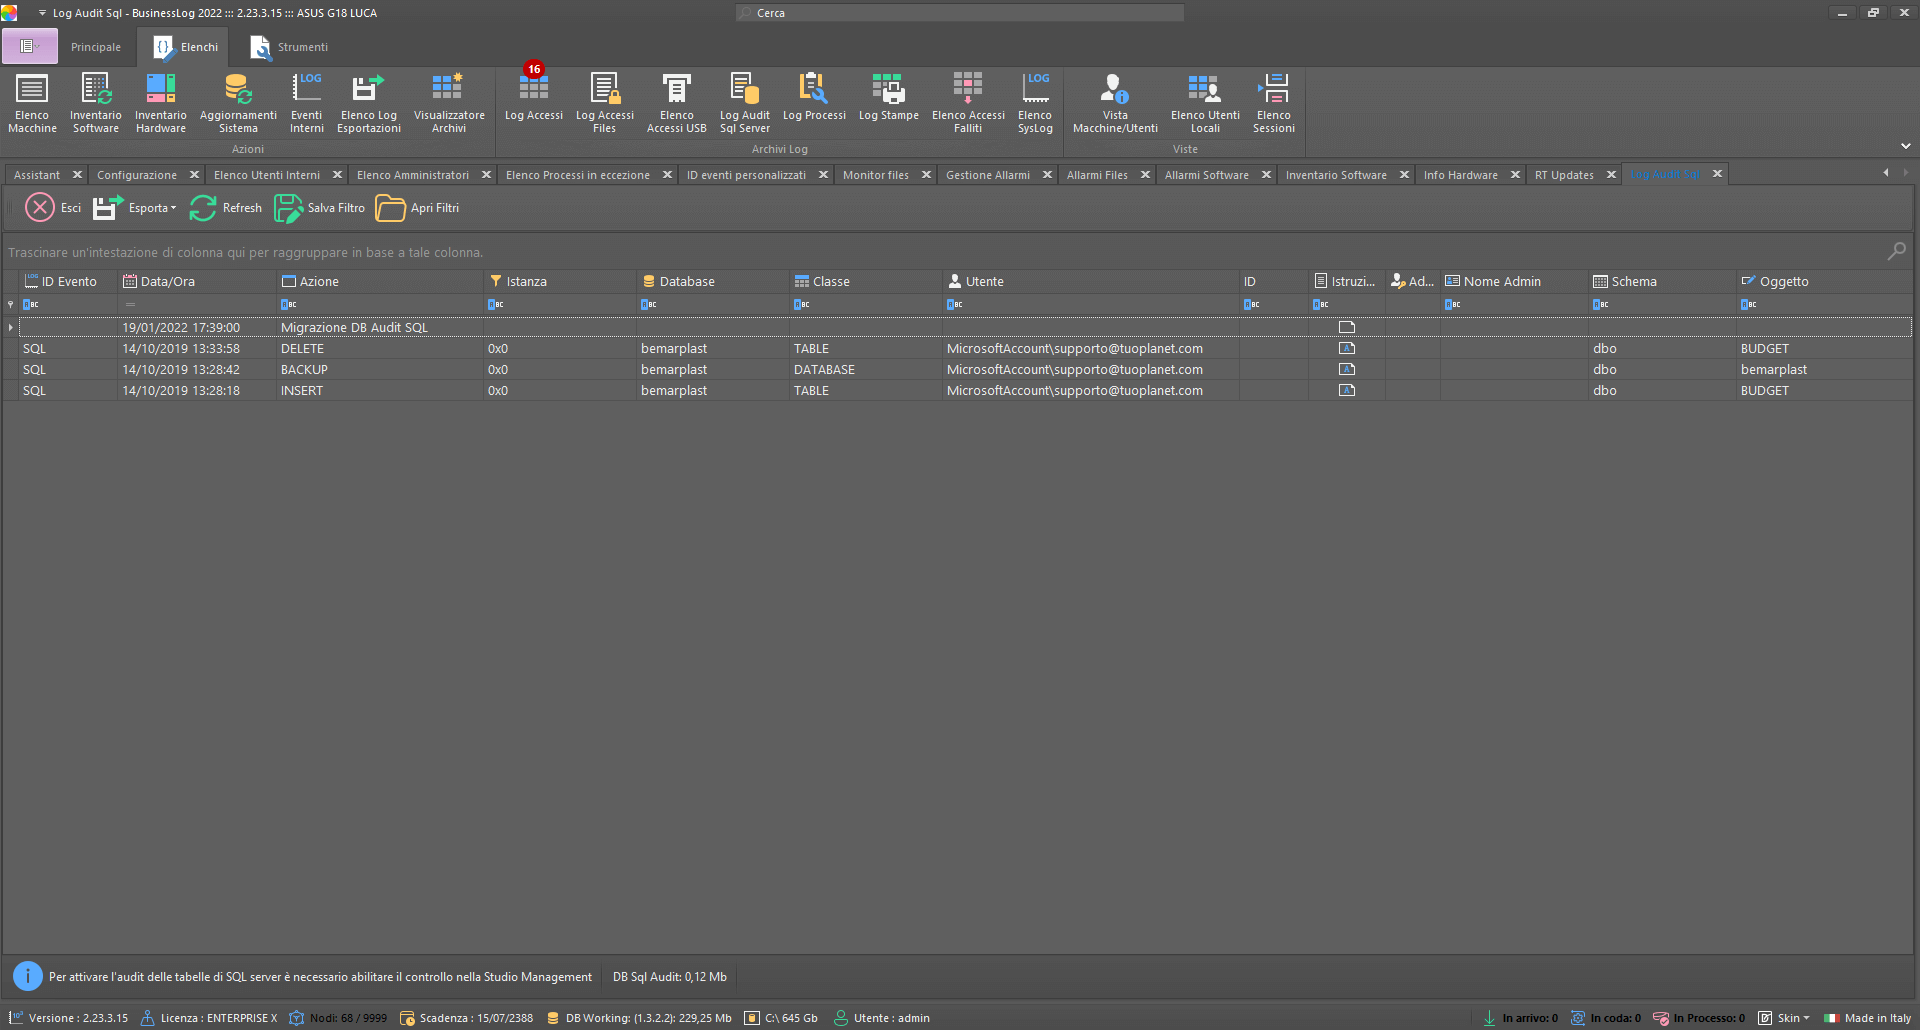Click the DB Working status entry
Image resolution: width=1920 pixels, height=1030 pixels.
click(638, 1018)
